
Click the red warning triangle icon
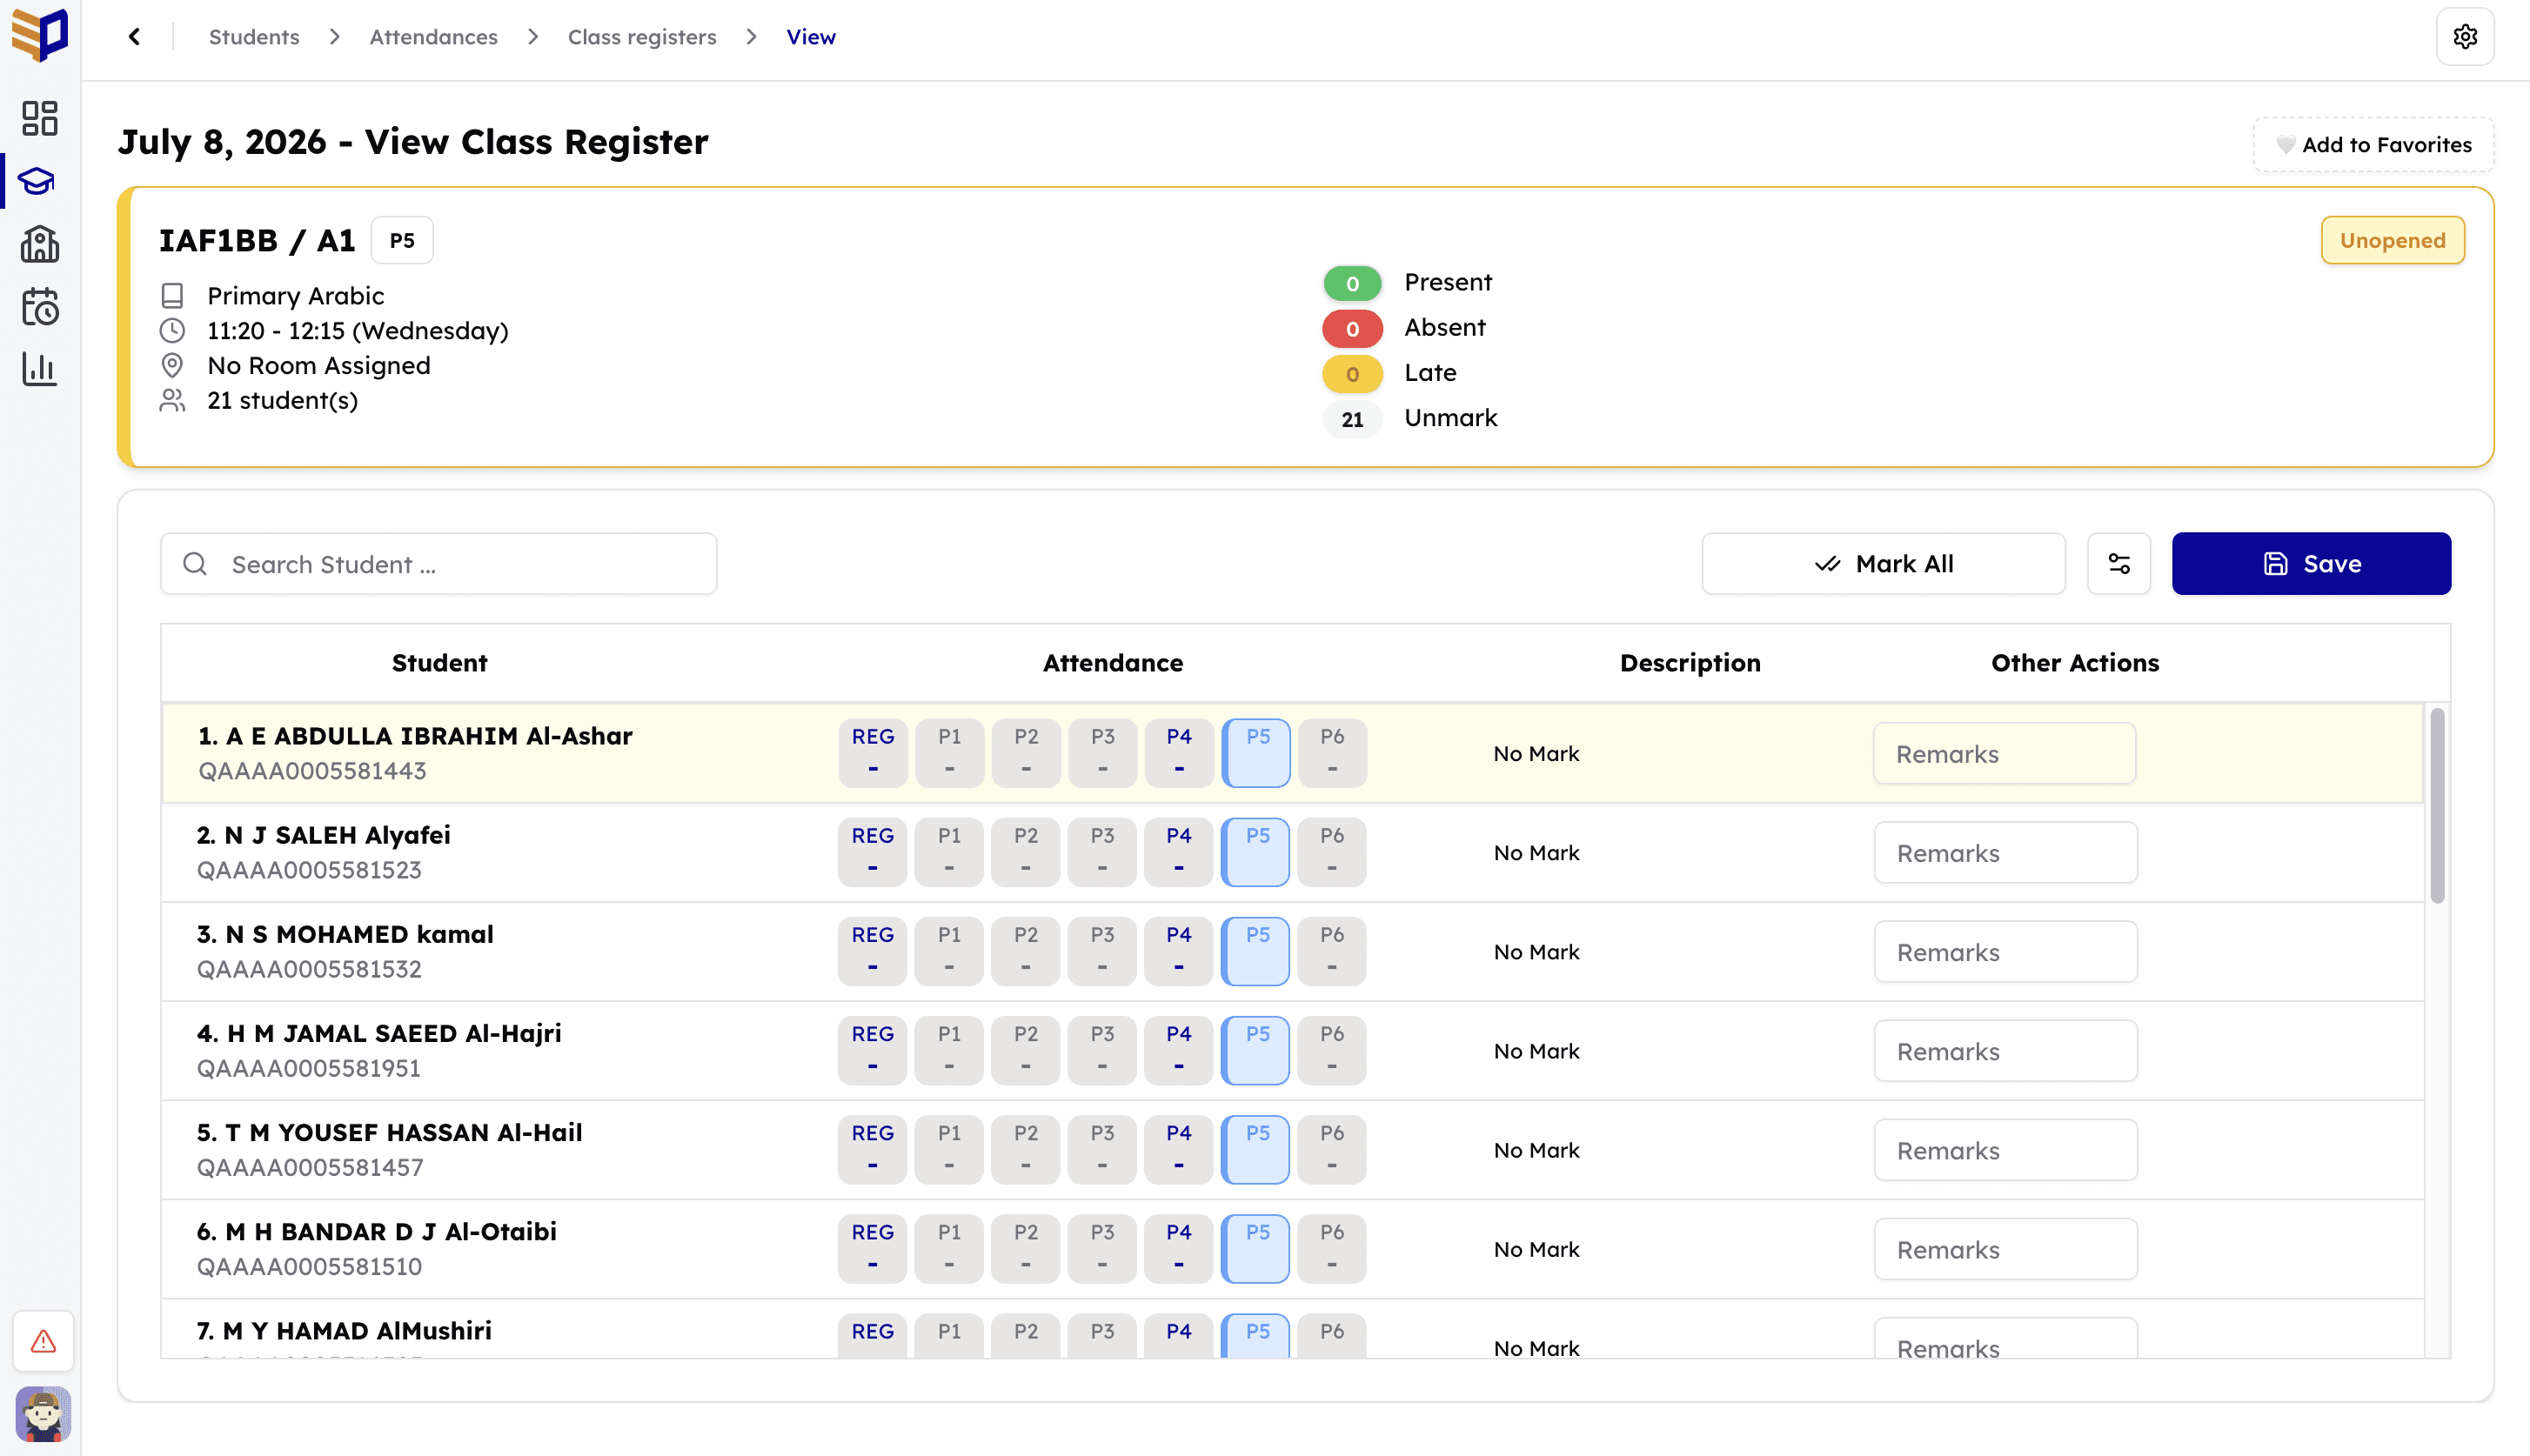(43, 1341)
